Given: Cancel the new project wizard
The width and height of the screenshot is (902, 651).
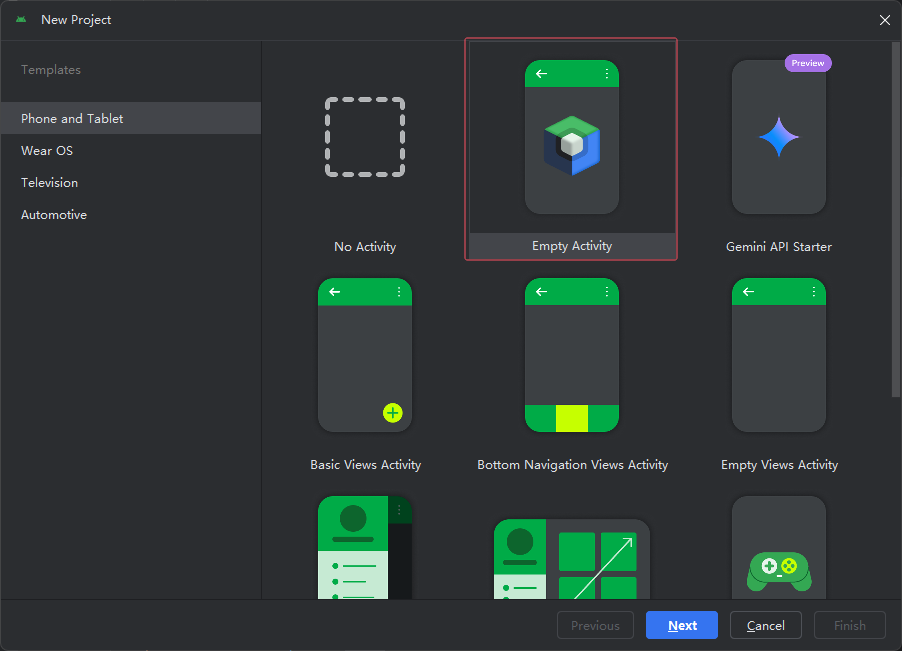Looking at the screenshot, I should point(765,625).
